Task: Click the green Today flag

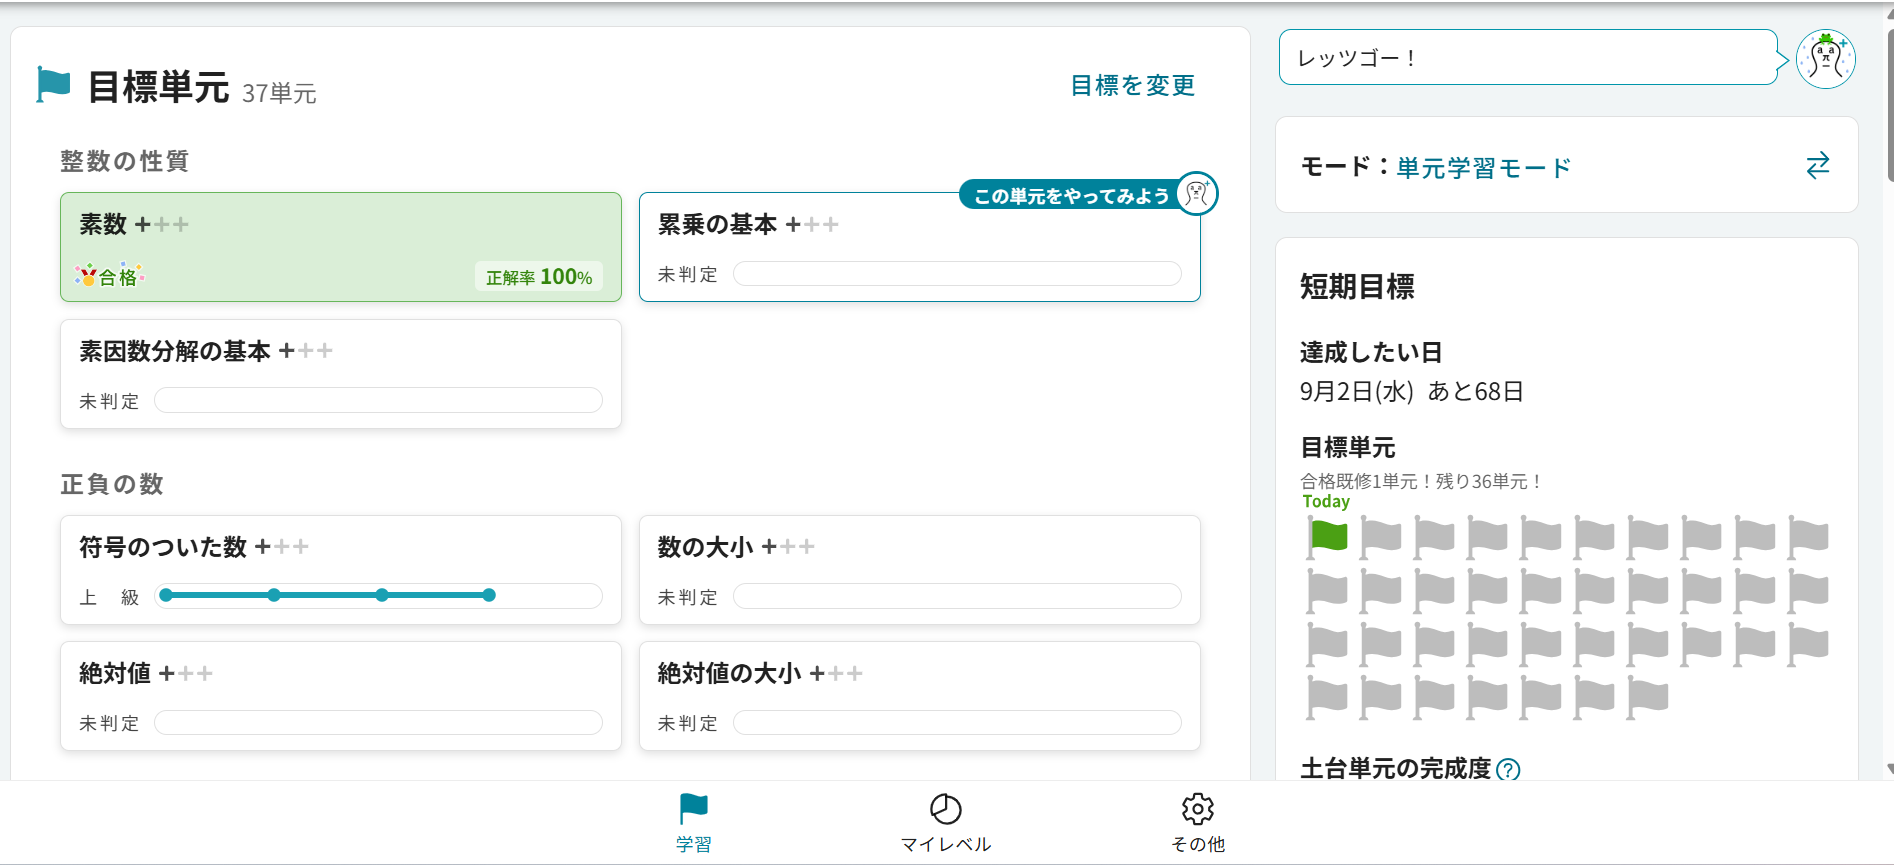Action: (1328, 536)
